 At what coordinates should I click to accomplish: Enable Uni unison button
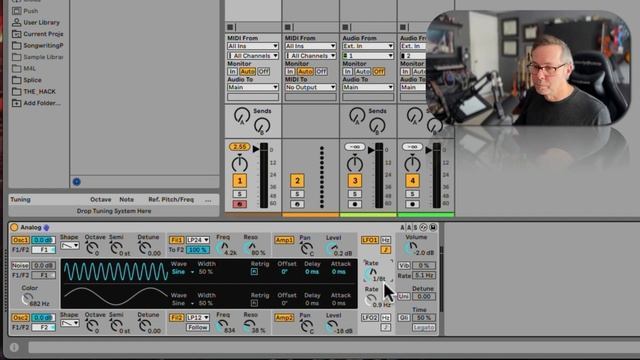(404, 296)
